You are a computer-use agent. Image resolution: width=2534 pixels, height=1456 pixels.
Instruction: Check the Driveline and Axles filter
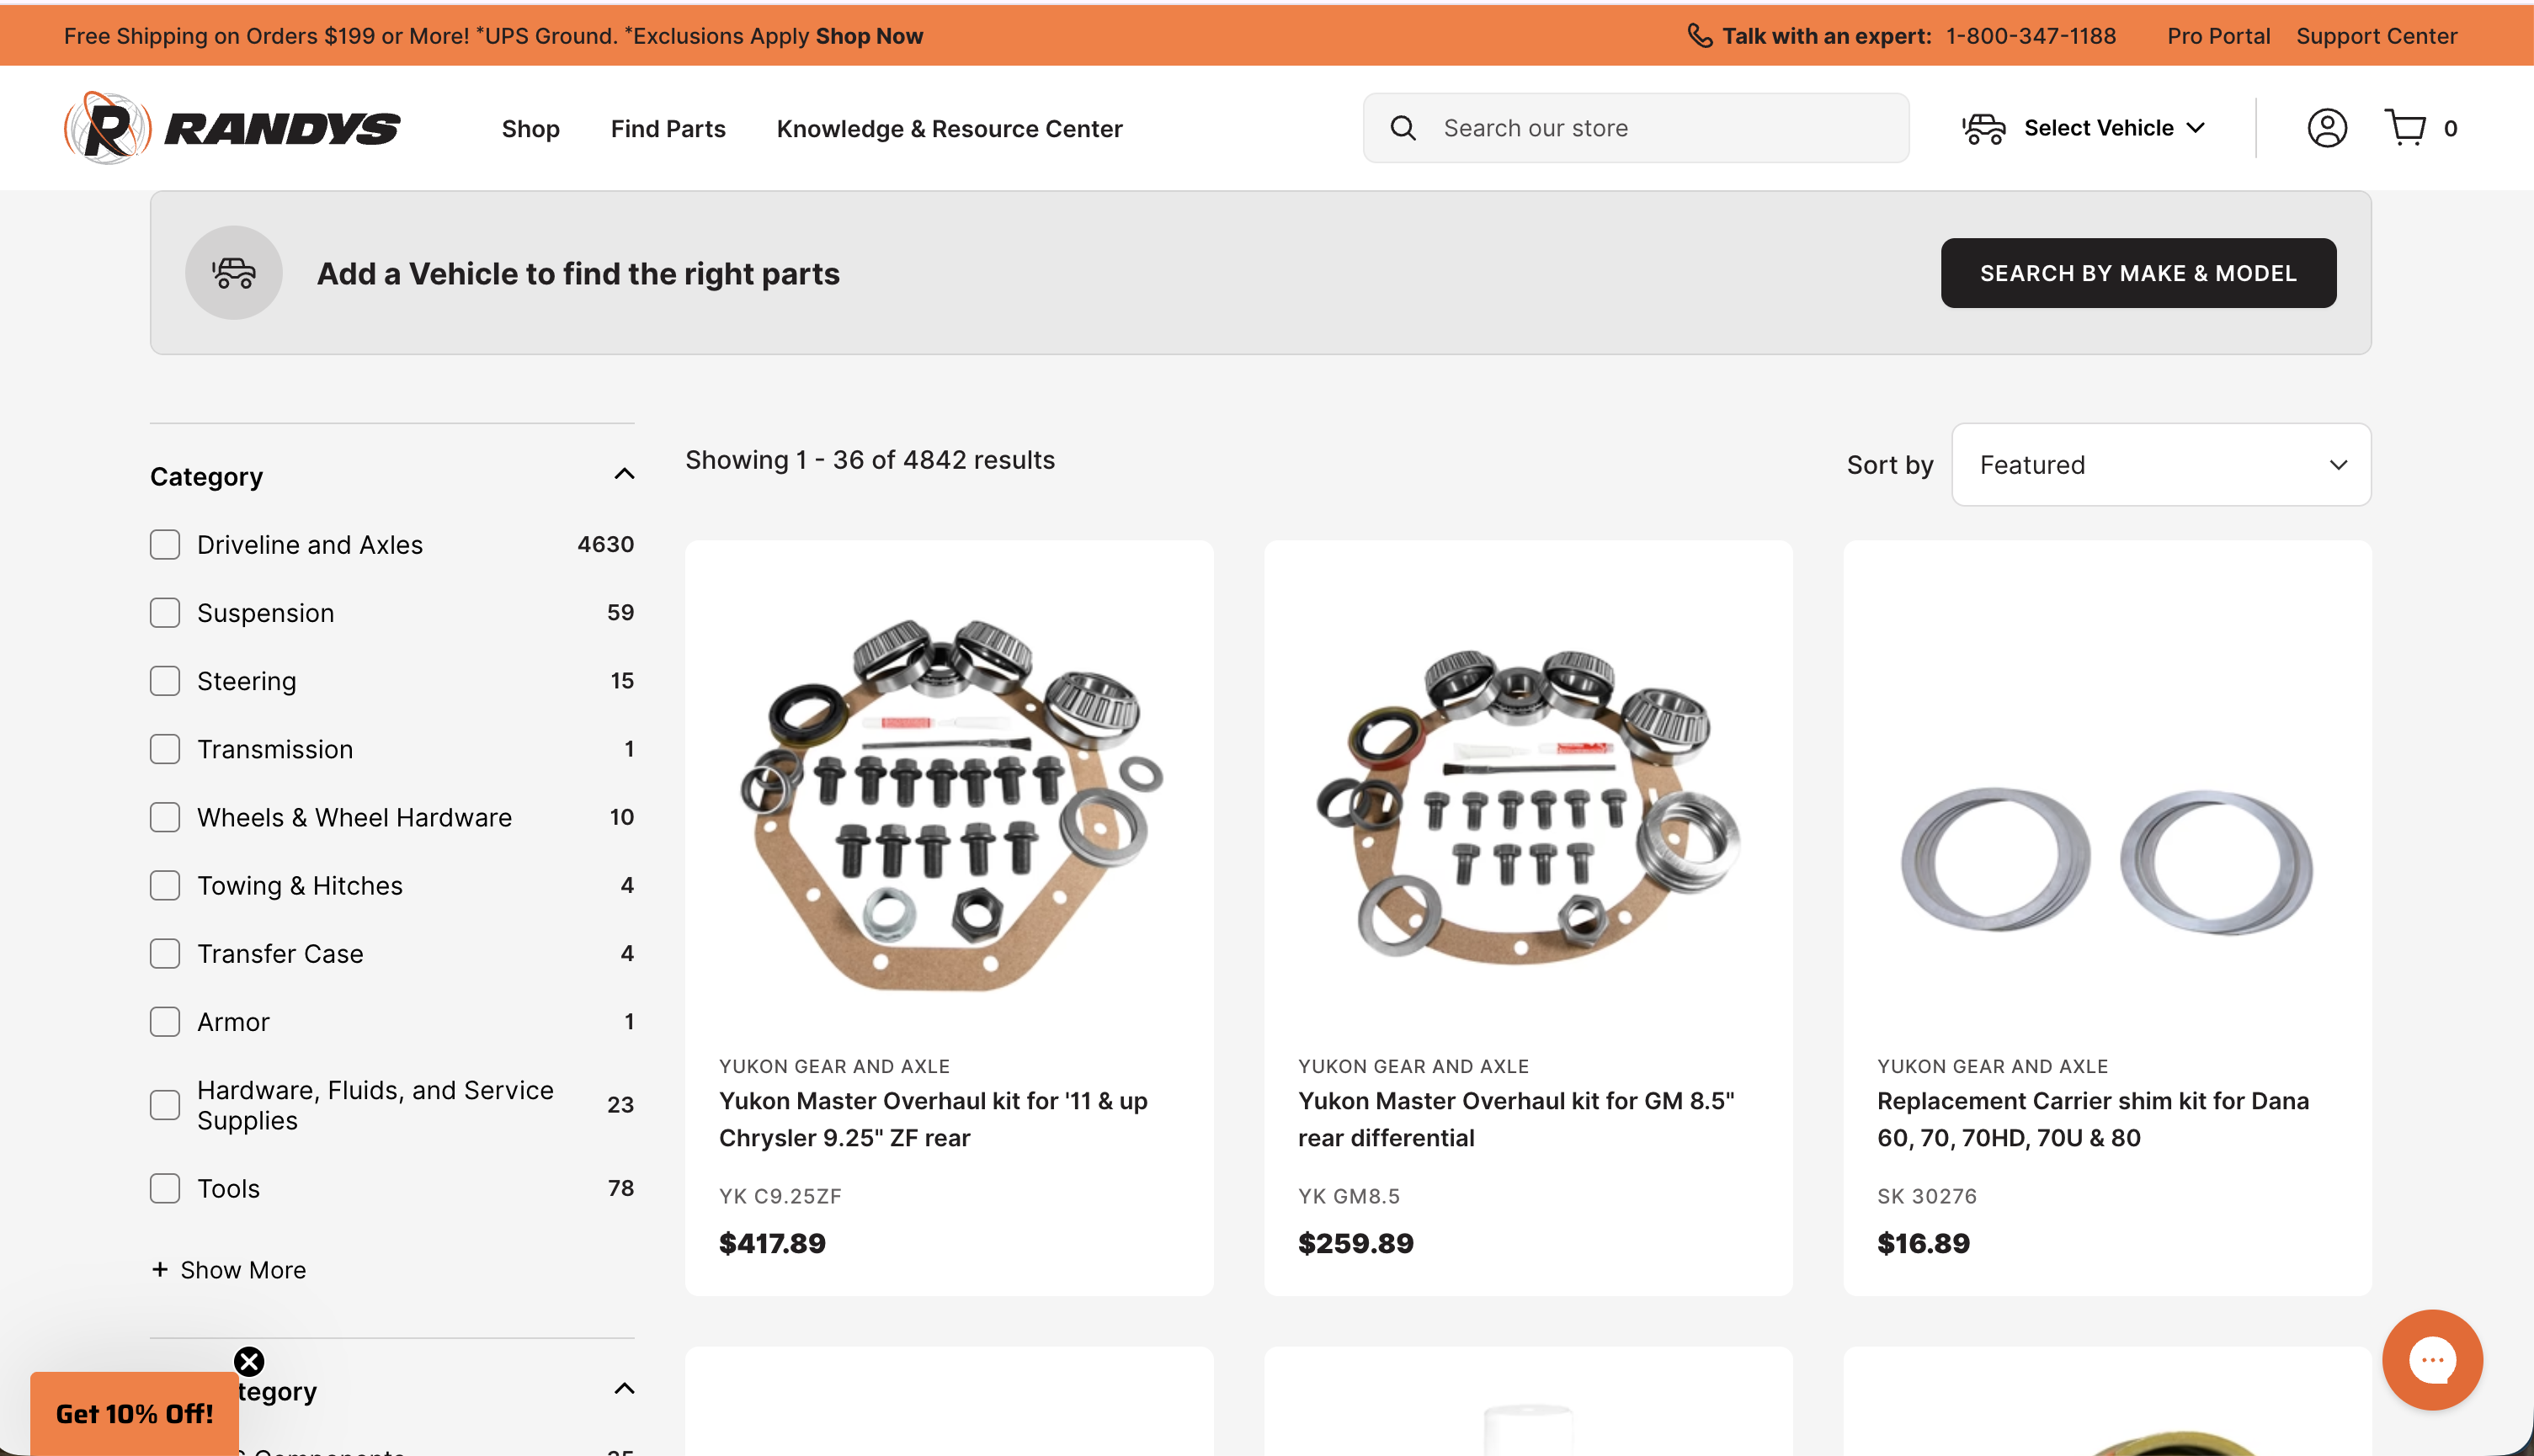coord(165,545)
